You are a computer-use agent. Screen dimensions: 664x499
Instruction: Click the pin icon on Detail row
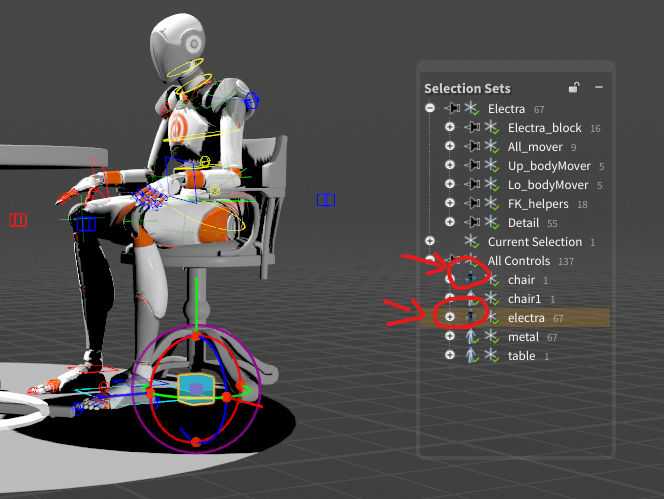pyautogui.click(x=472, y=222)
